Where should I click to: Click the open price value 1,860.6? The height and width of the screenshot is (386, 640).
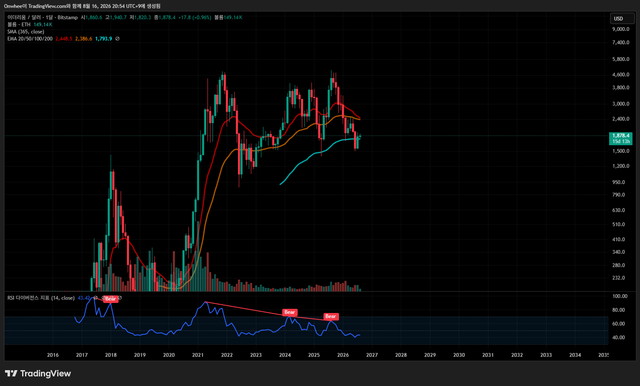coord(93,18)
